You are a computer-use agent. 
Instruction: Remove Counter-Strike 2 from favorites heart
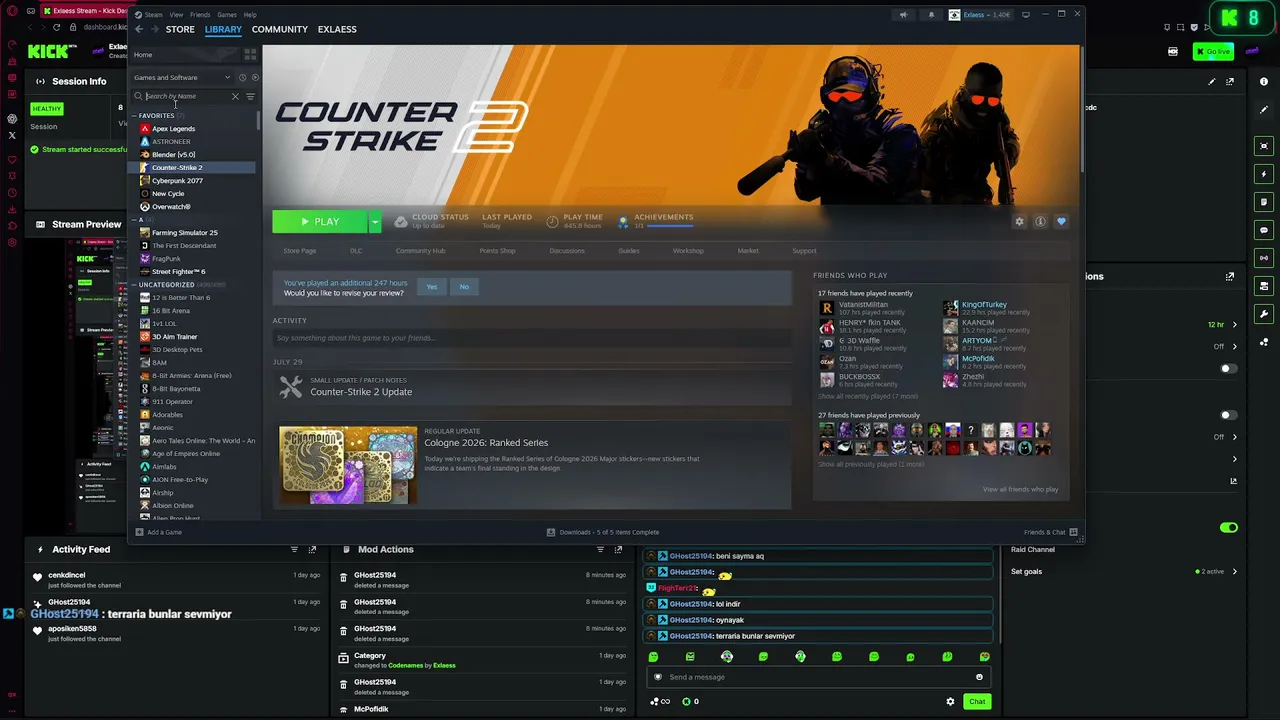(1061, 222)
